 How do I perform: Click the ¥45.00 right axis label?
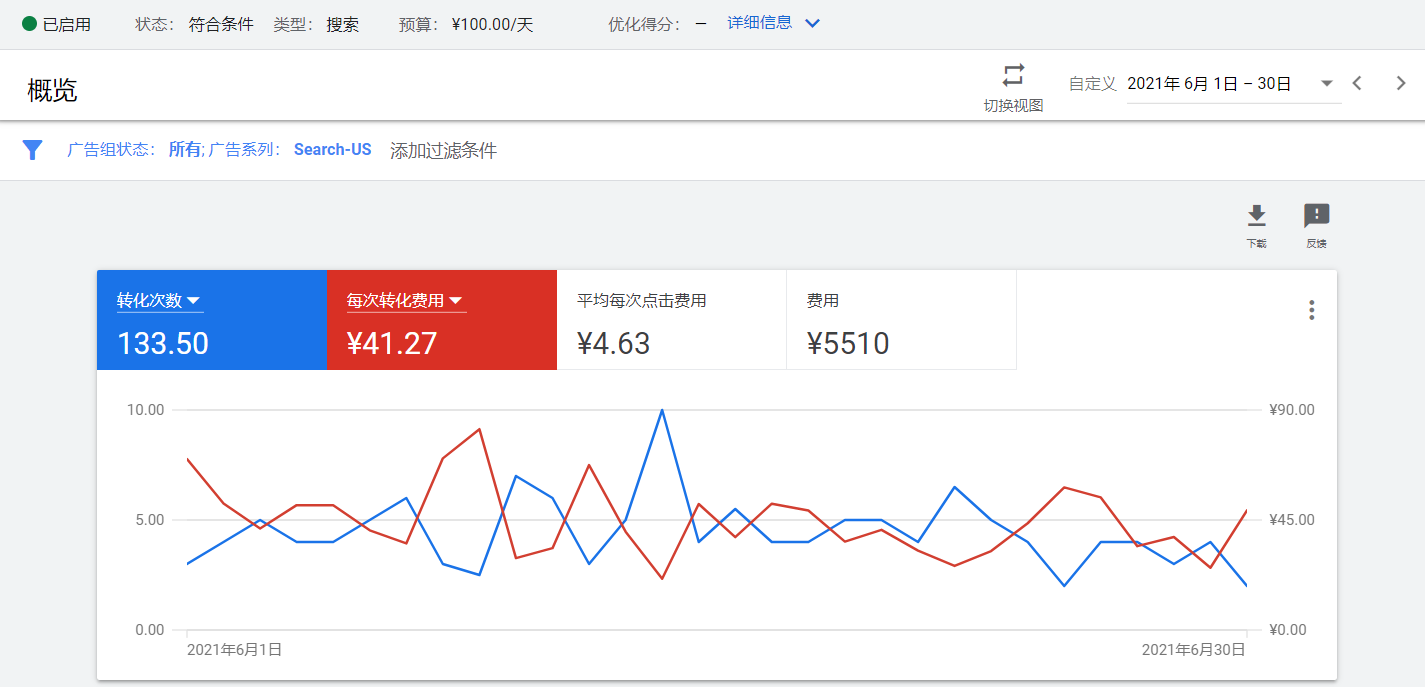coord(1291,520)
